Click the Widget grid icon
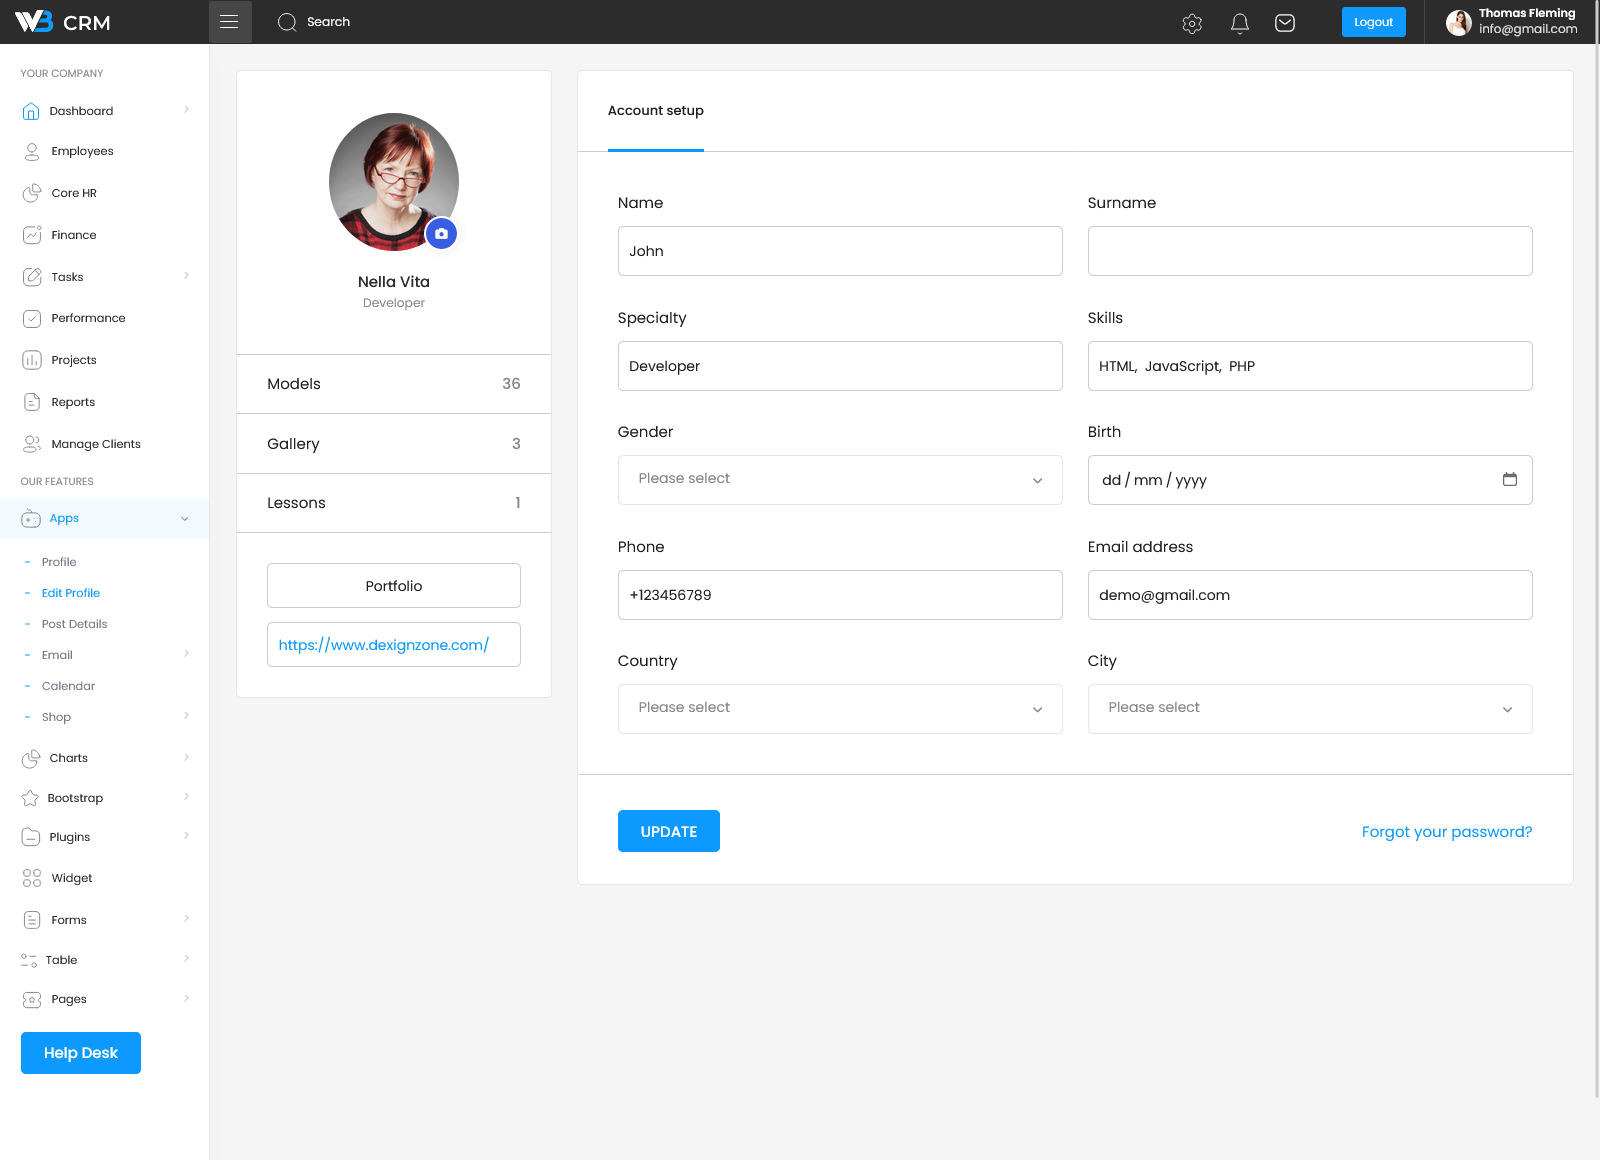This screenshot has width=1600, height=1160. pos(32,878)
